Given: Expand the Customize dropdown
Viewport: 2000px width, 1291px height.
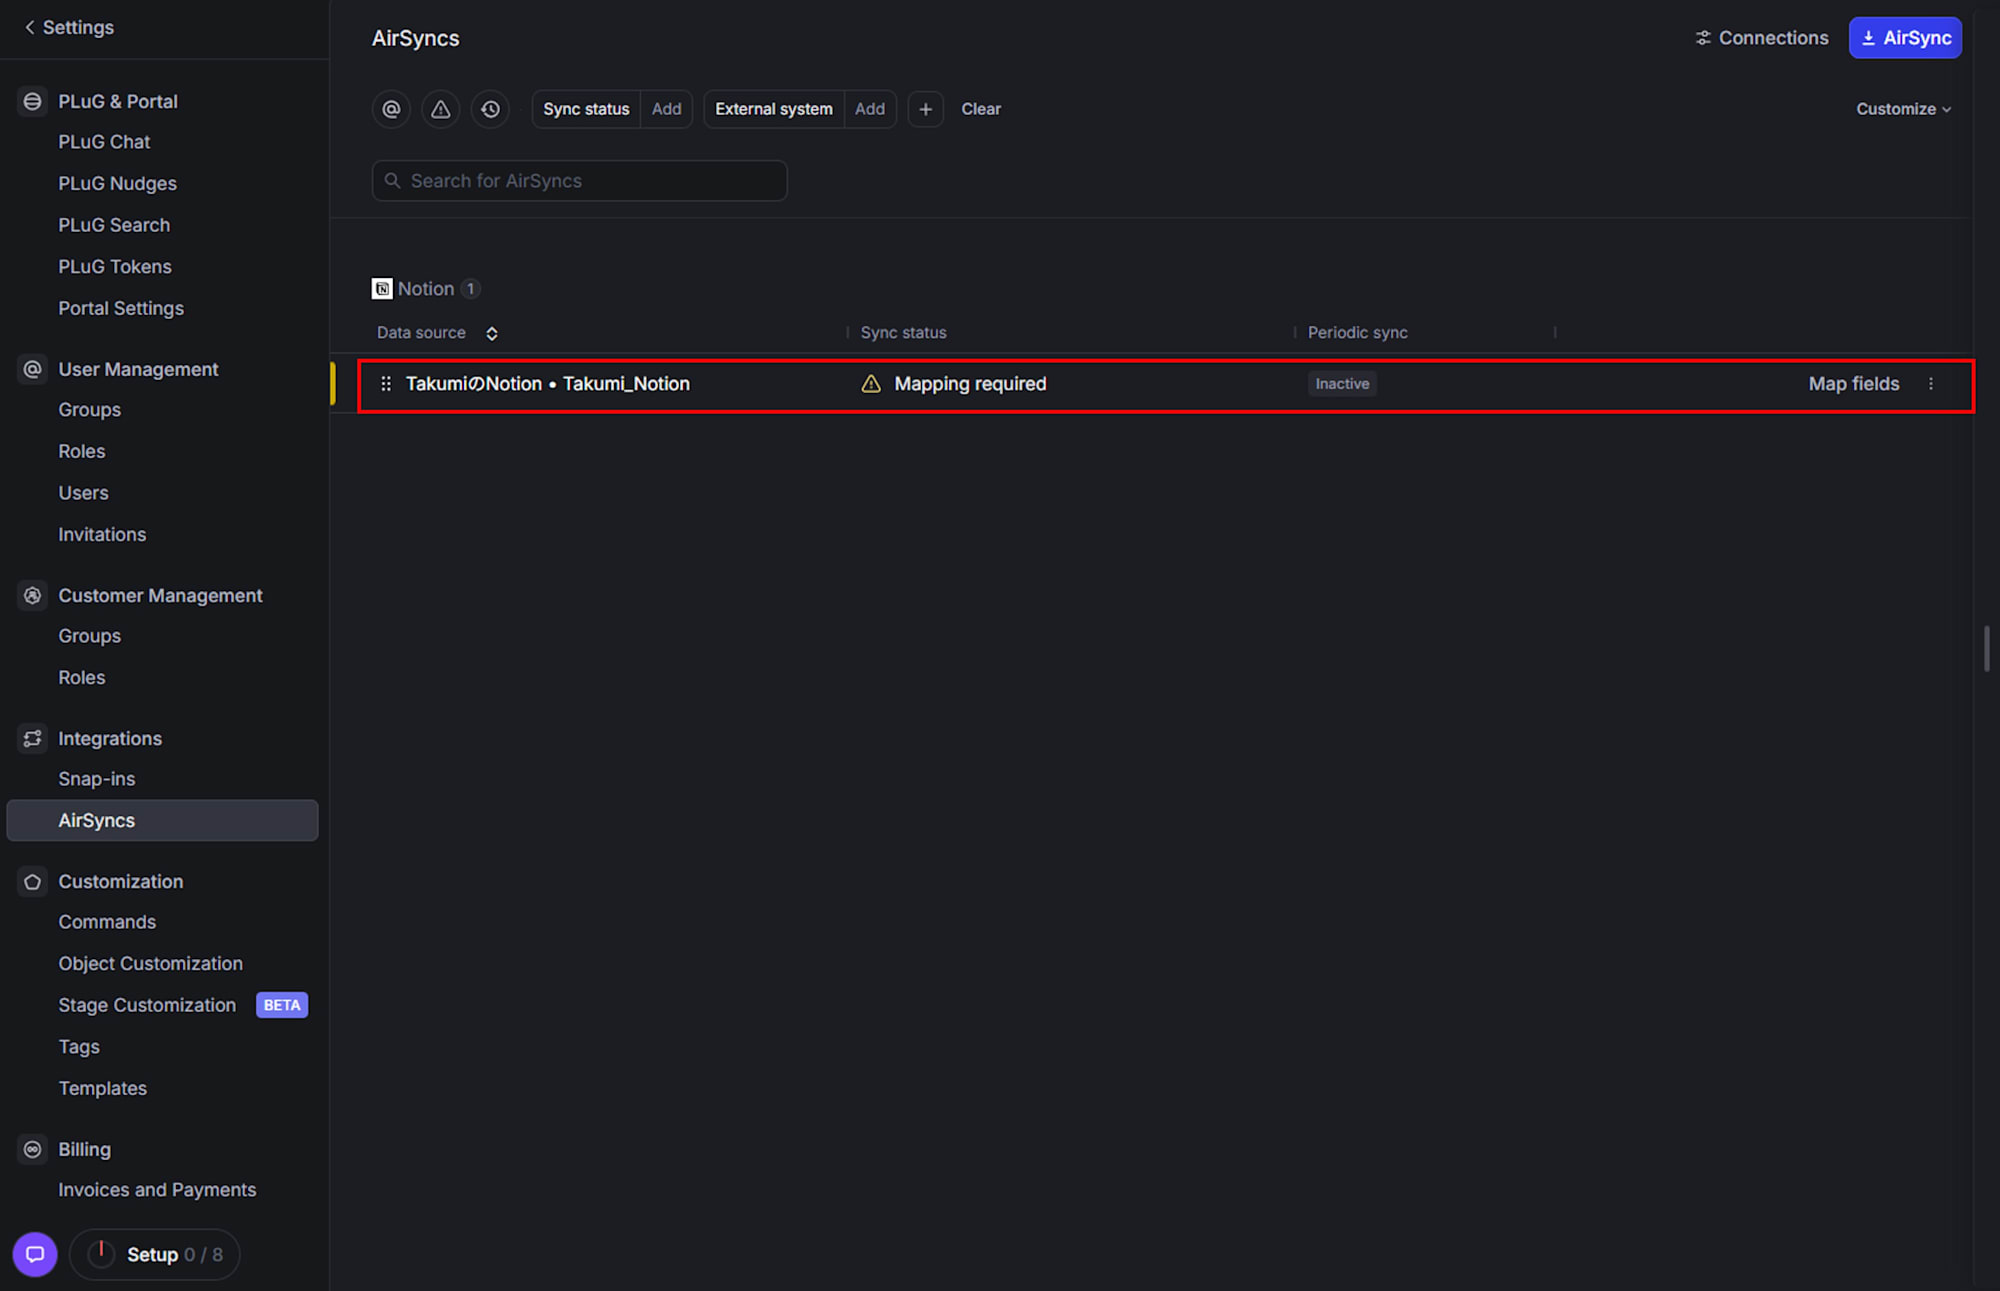Looking at the screenshot, I should pos(1903,109).
